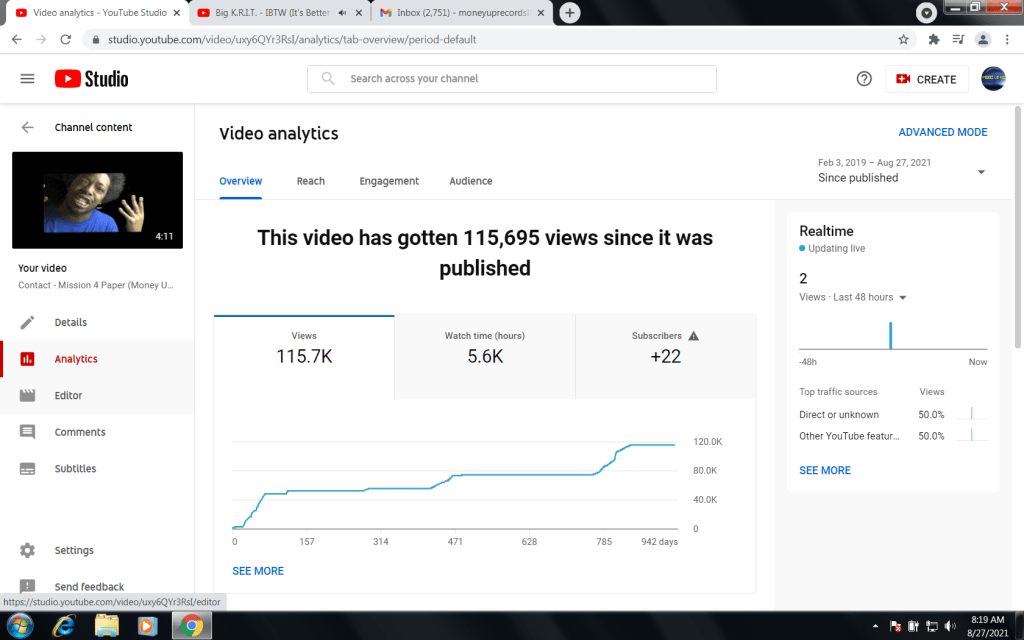Screen dimensions: 1024x640
Task: Click the video thumbnail in sidebar
Action: tap(97, 200)
